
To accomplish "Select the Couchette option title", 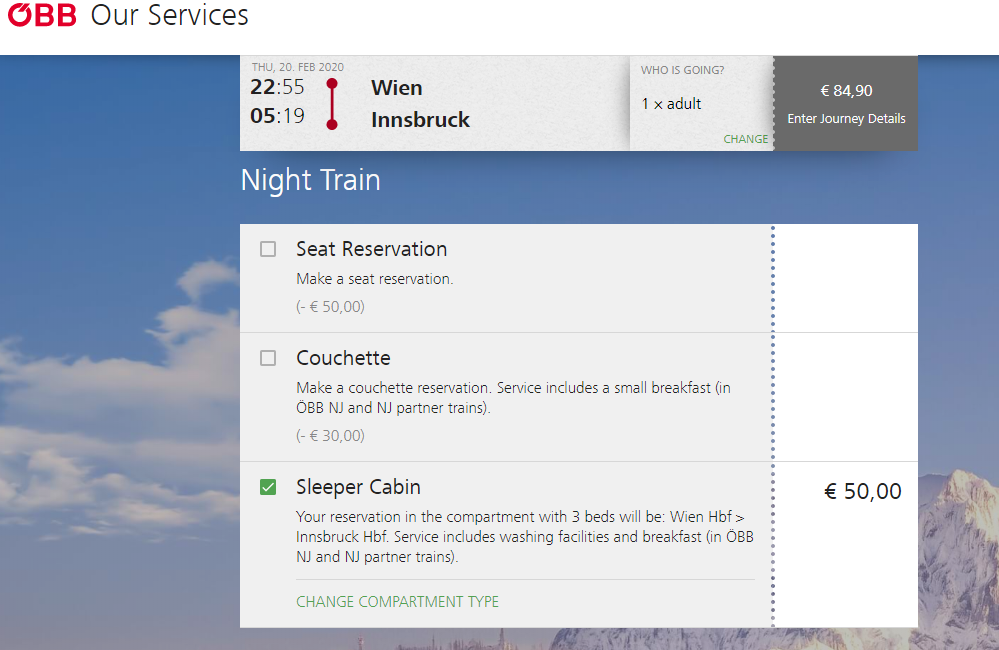I will point(343,358).
